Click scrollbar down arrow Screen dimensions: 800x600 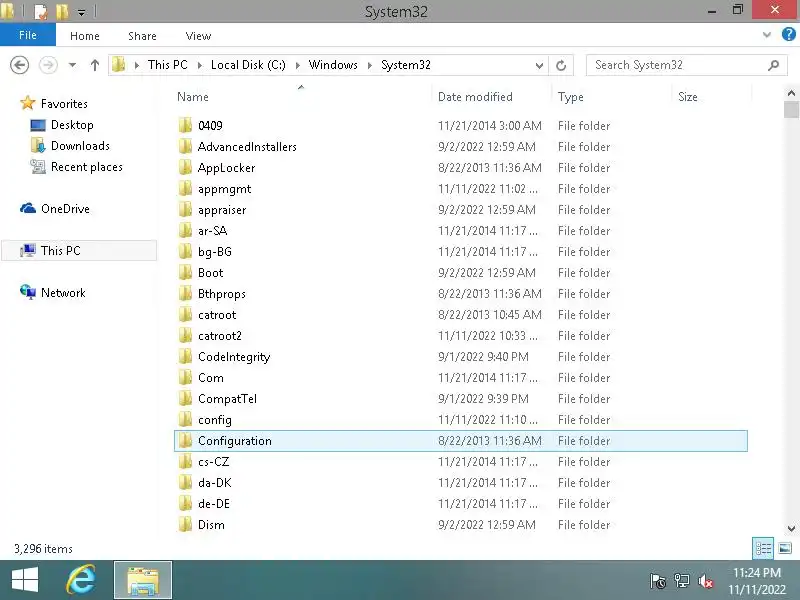(791, 529)
